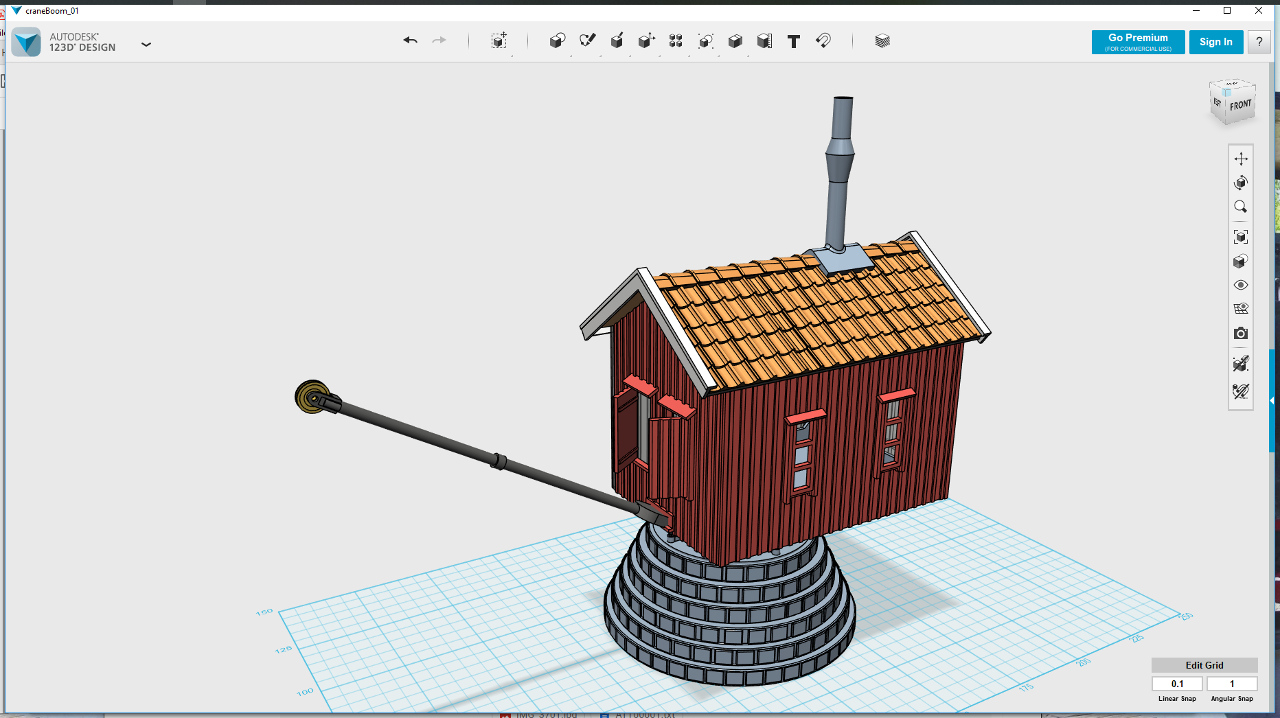Click the Angular Snap value field

(x=1232, y=684)
